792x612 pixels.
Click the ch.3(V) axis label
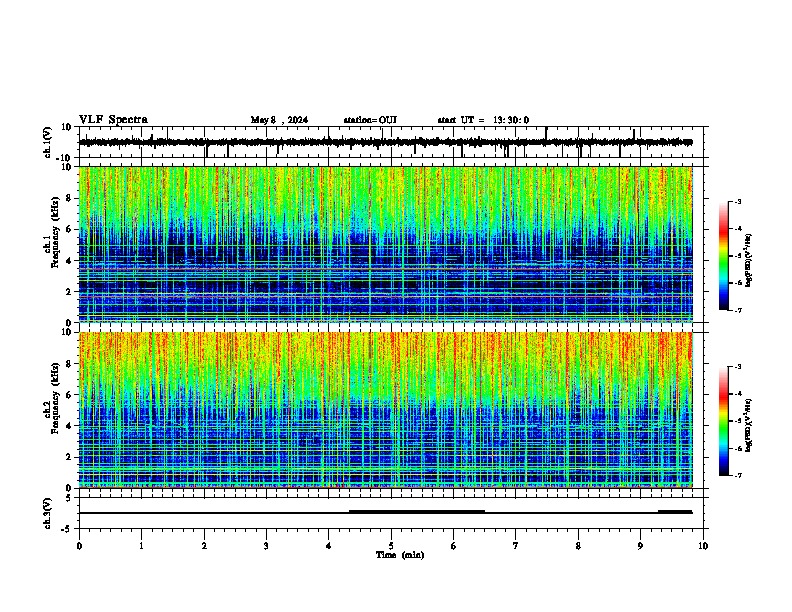pyautogui.click(x=48, y=513)
